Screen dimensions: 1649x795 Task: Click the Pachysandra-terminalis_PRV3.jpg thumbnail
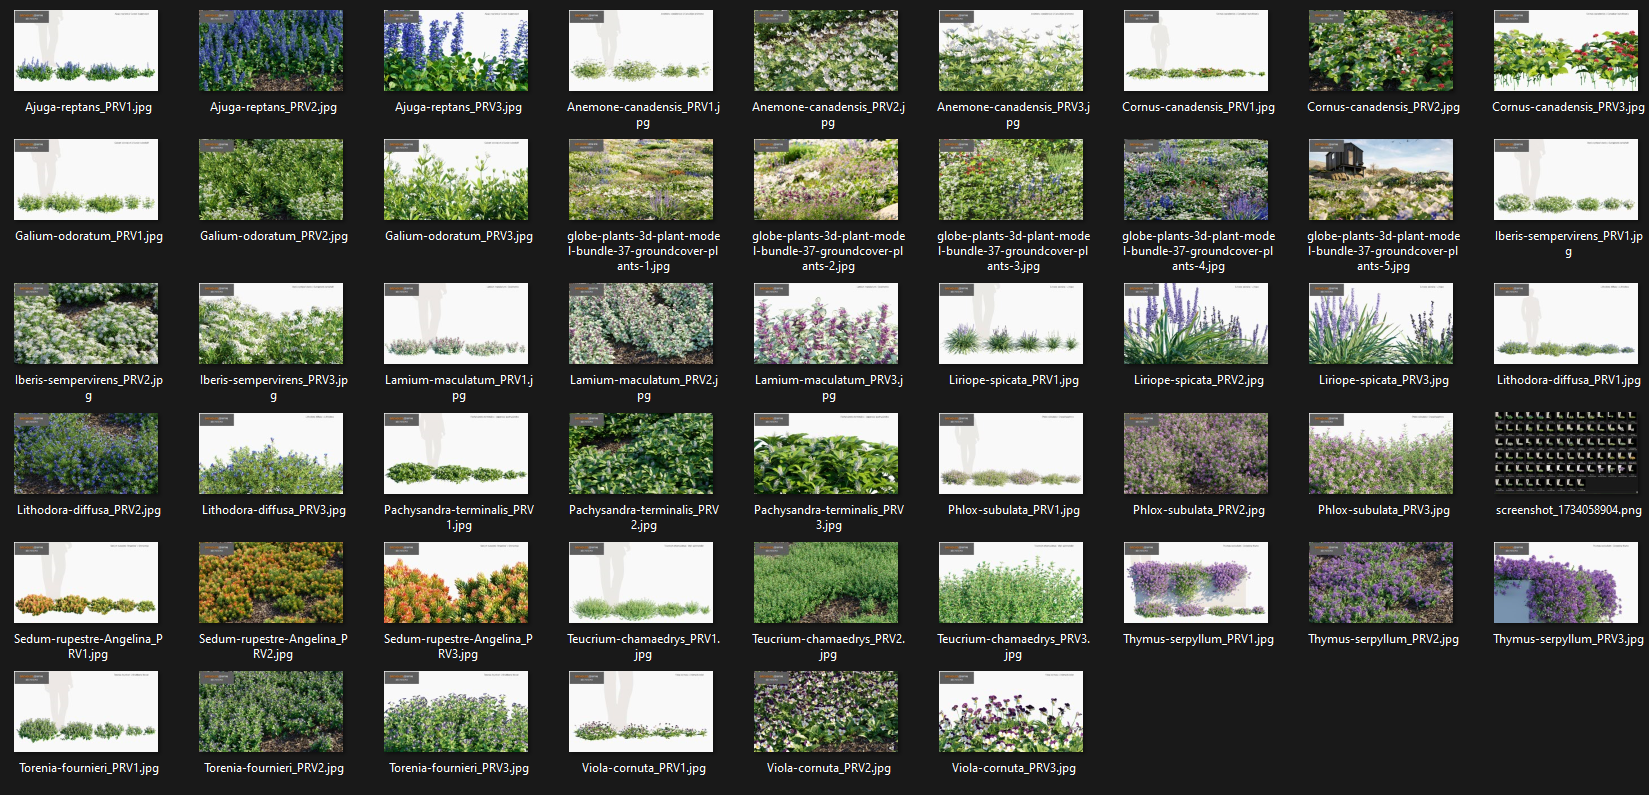pyautogui.click(x=826, y=454)
